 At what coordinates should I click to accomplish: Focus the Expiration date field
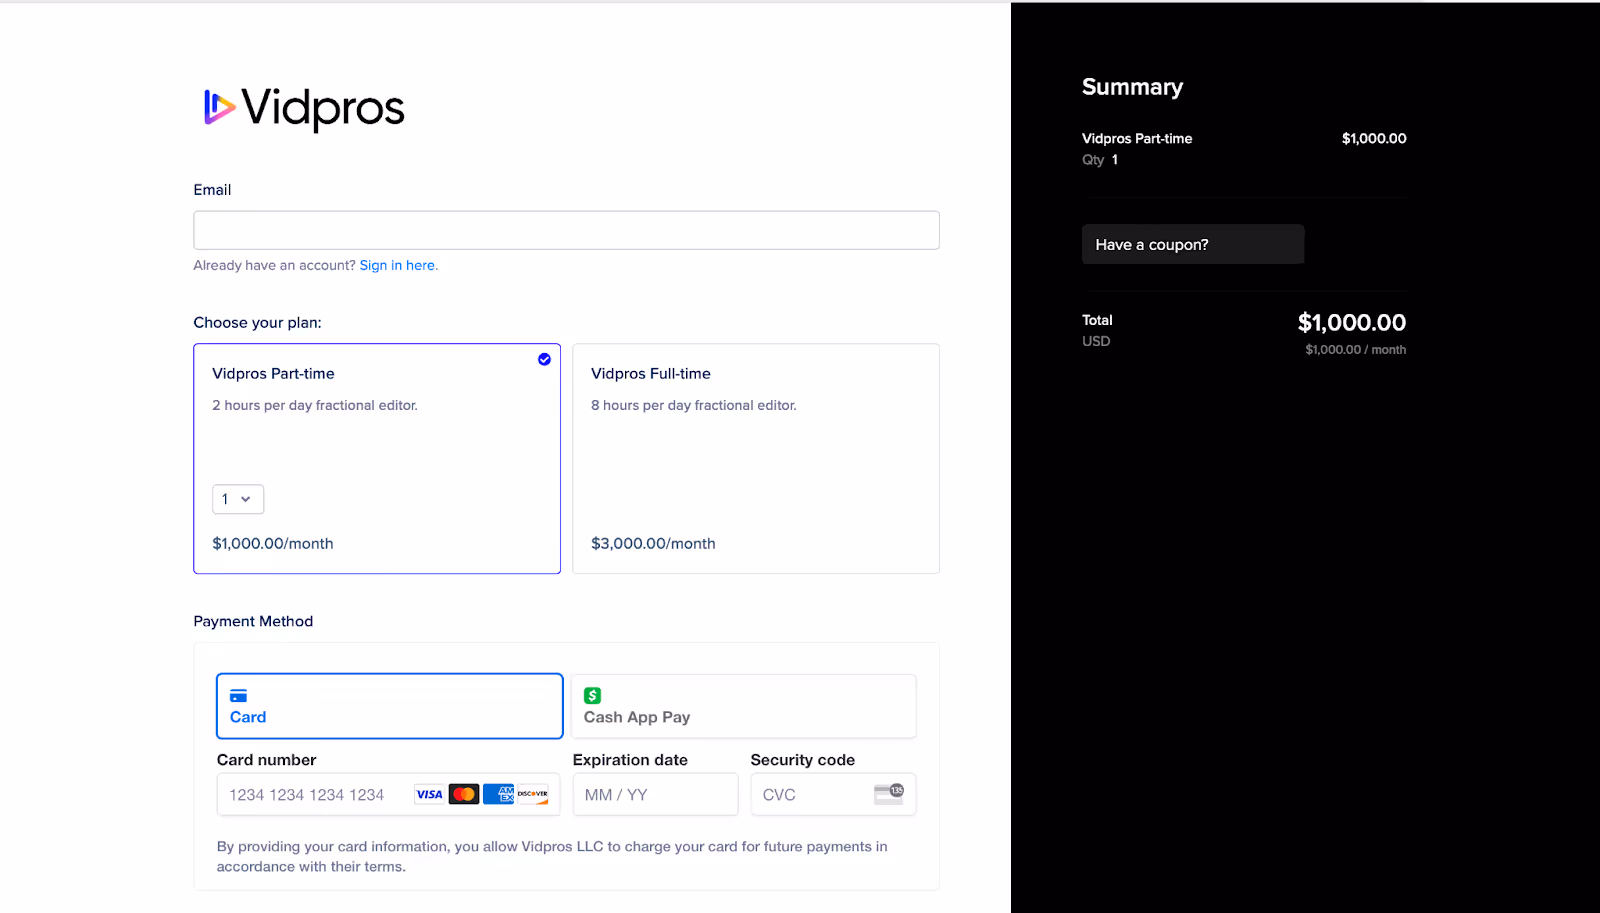[x=655, y=794]
